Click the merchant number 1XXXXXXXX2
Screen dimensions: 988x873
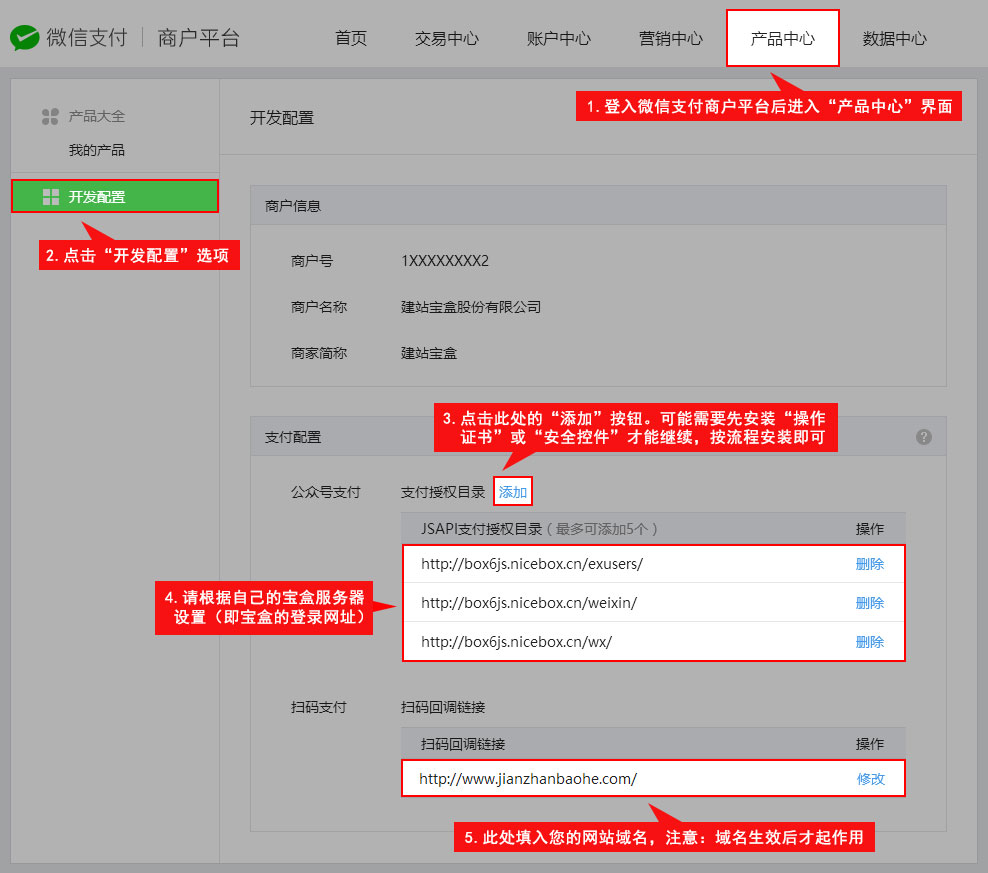pyautogui.click(x=445, y=261)
